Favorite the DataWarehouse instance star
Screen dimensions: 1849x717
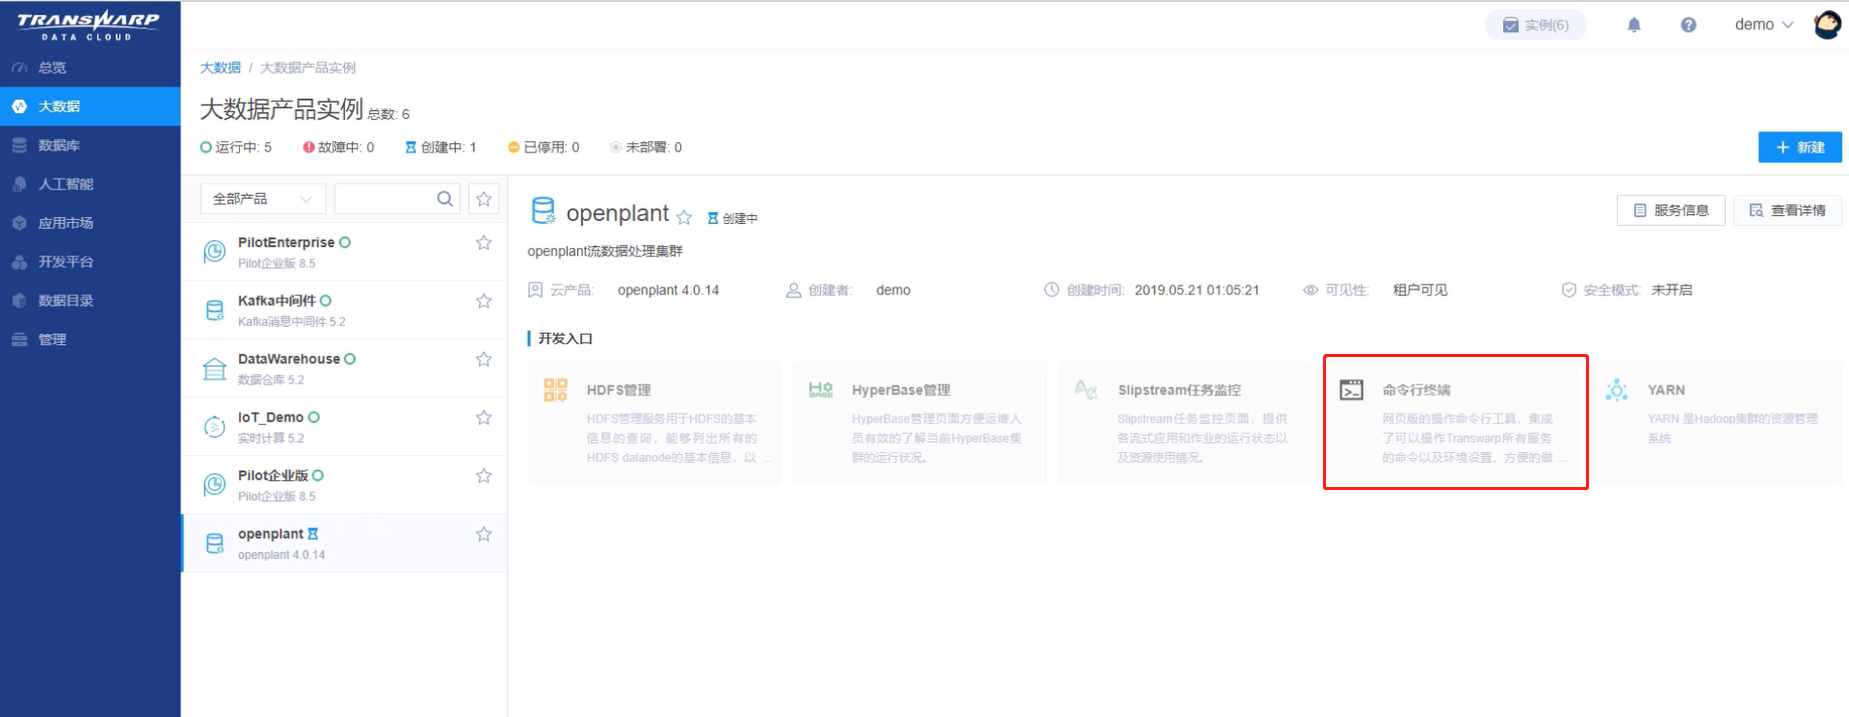484,359
